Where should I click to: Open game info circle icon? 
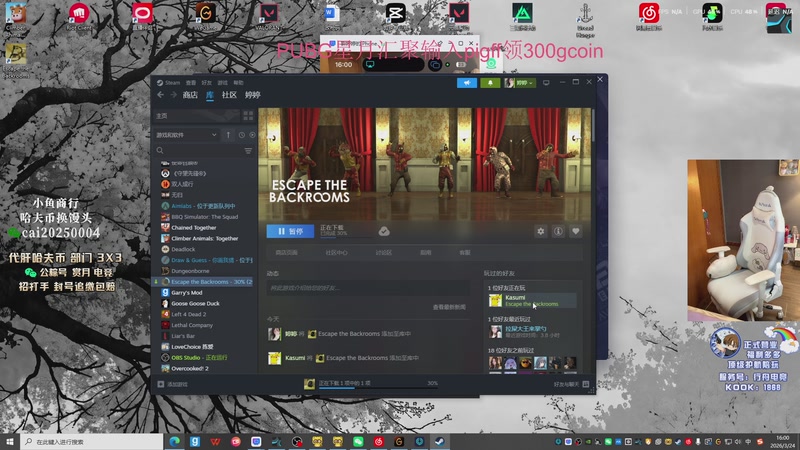(558, 231)
